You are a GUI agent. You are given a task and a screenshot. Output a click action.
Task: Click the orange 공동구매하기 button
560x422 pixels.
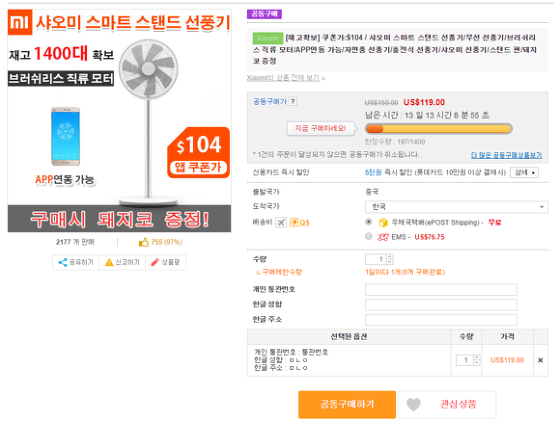347,405
